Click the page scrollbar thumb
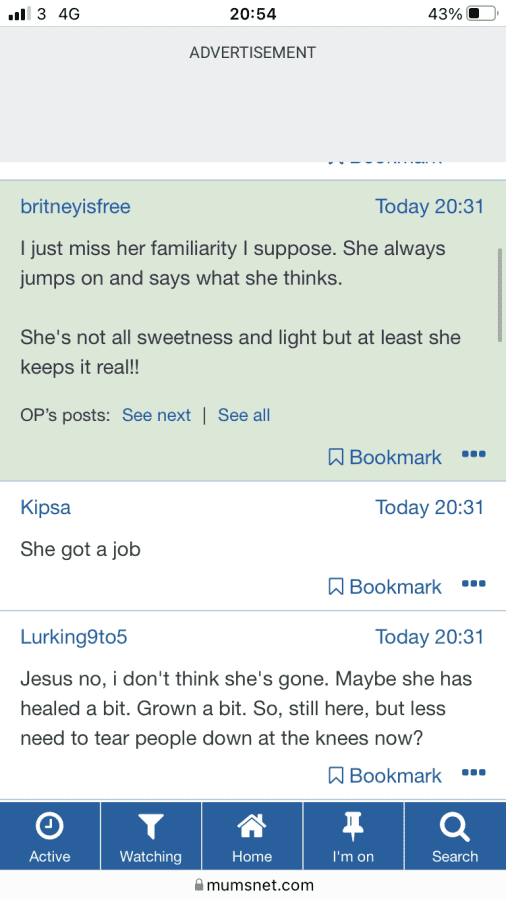The width and height of the screenshot is (506, 900). pos(500,296)
